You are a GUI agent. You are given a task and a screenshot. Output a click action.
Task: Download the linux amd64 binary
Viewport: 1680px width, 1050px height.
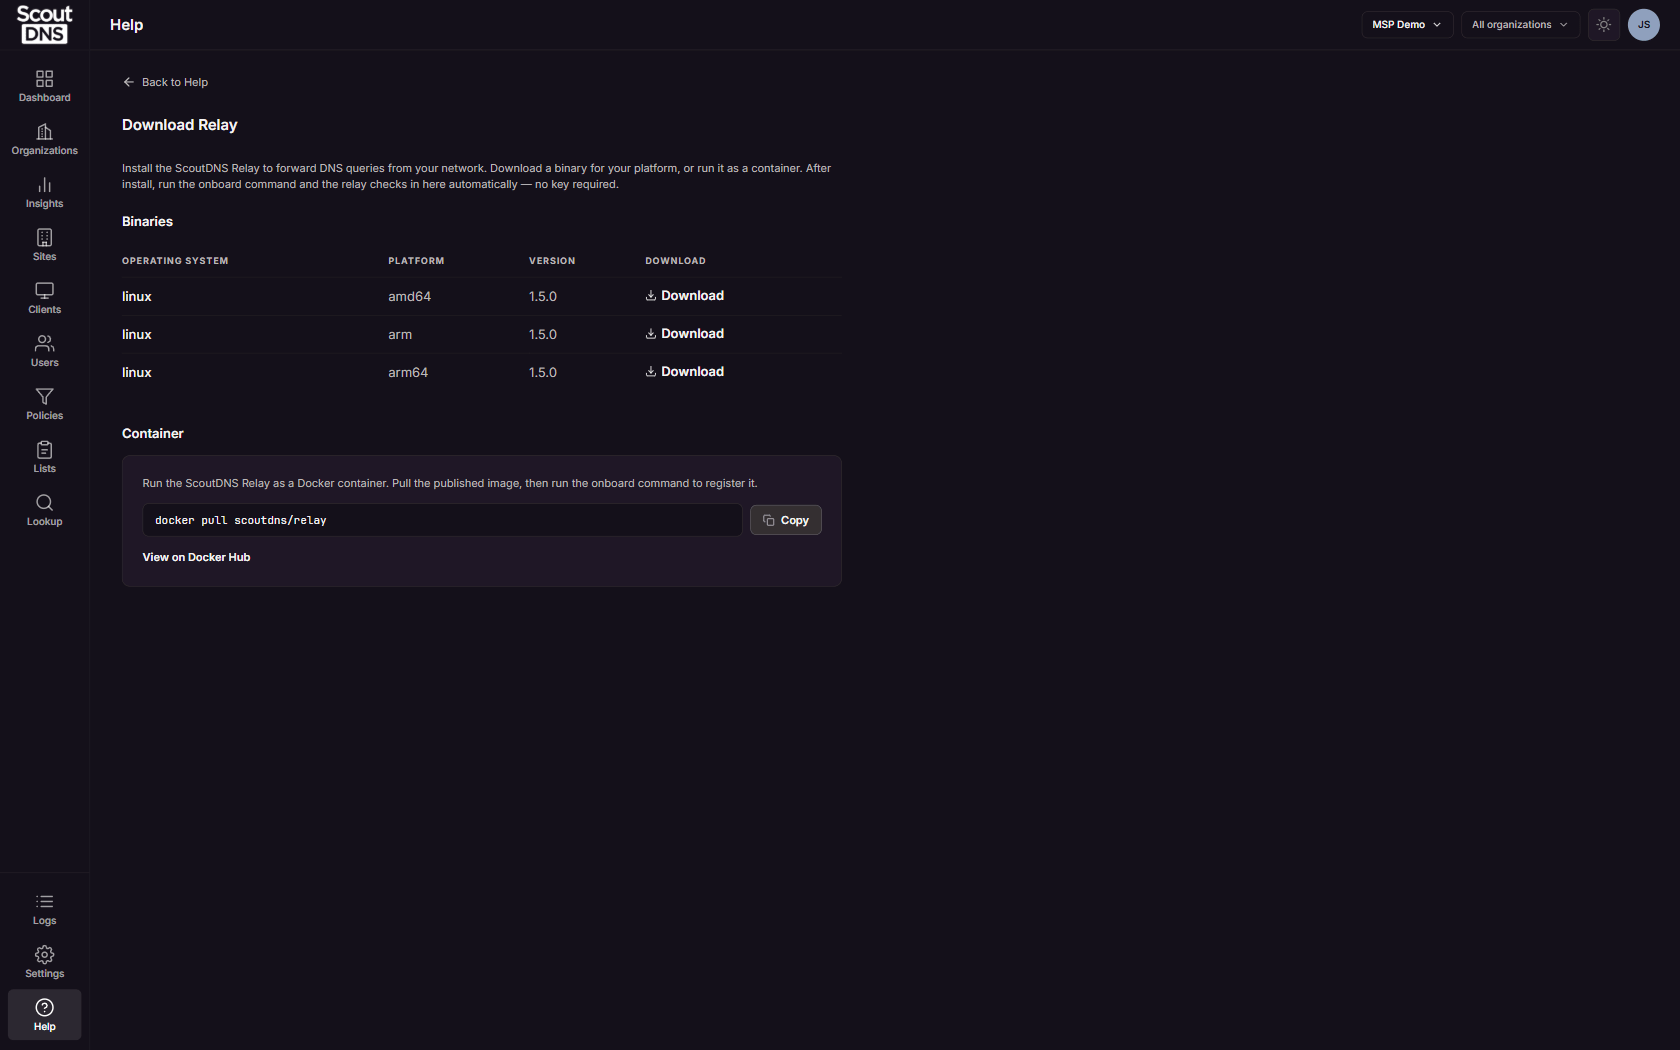[x=684, y=296]
